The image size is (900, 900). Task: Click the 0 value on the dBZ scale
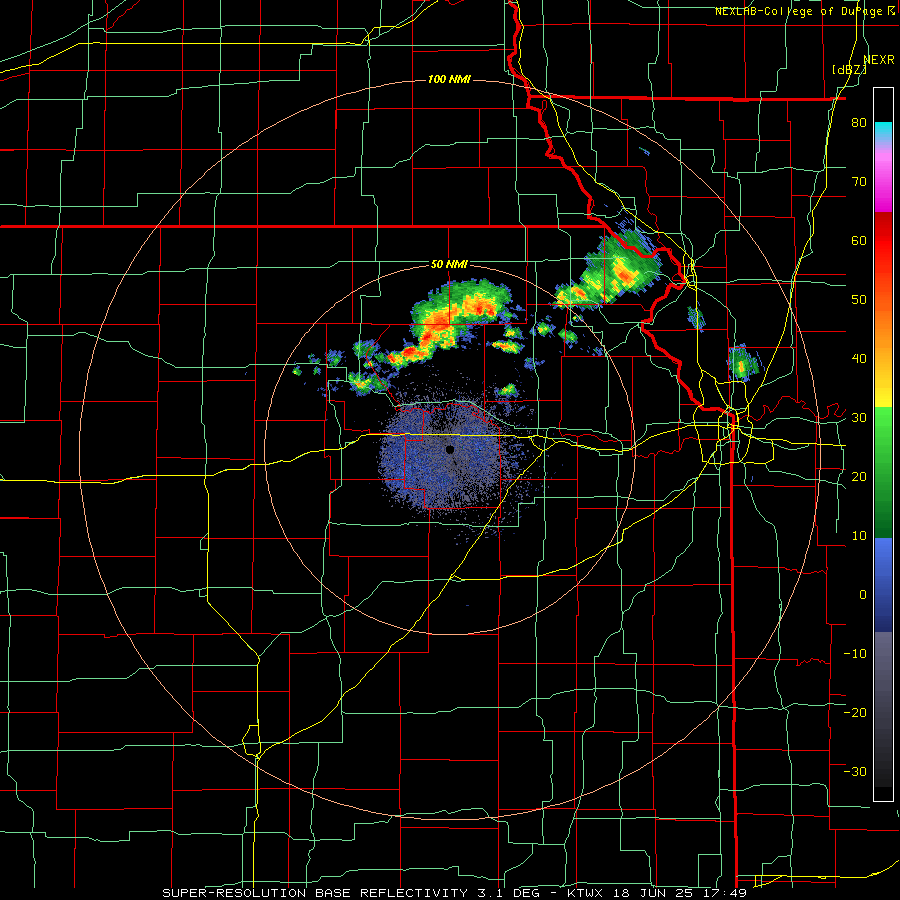(x=863, y=595)
